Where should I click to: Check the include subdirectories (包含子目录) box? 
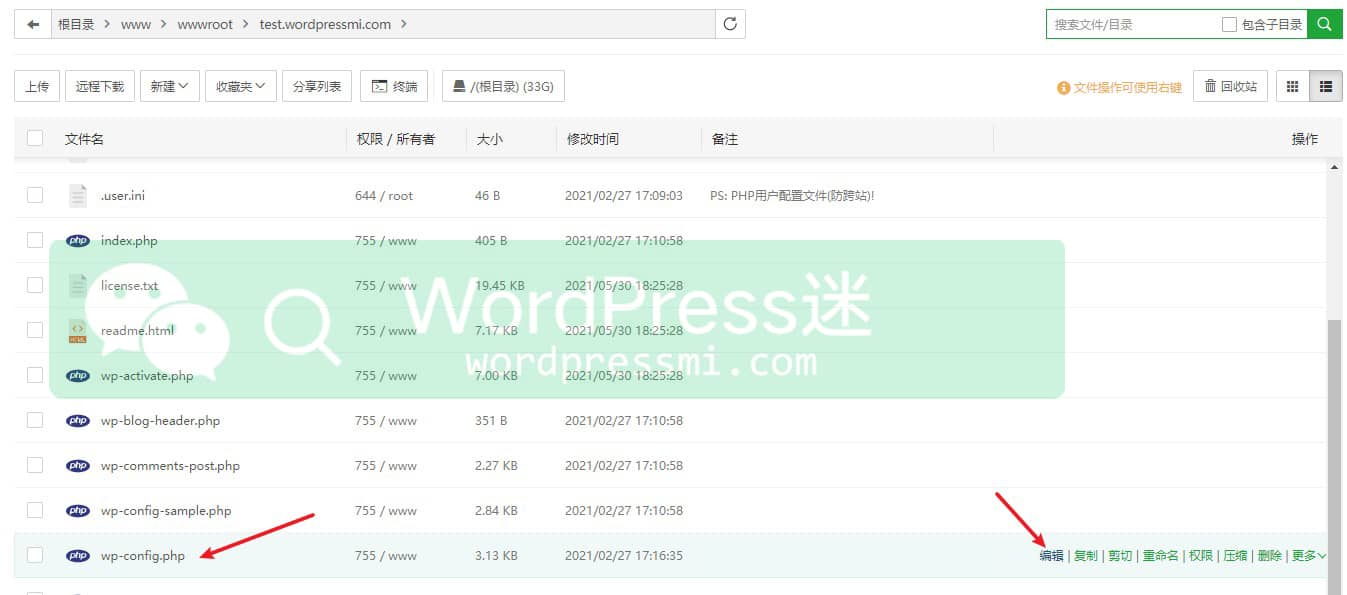click(1229, 25)
